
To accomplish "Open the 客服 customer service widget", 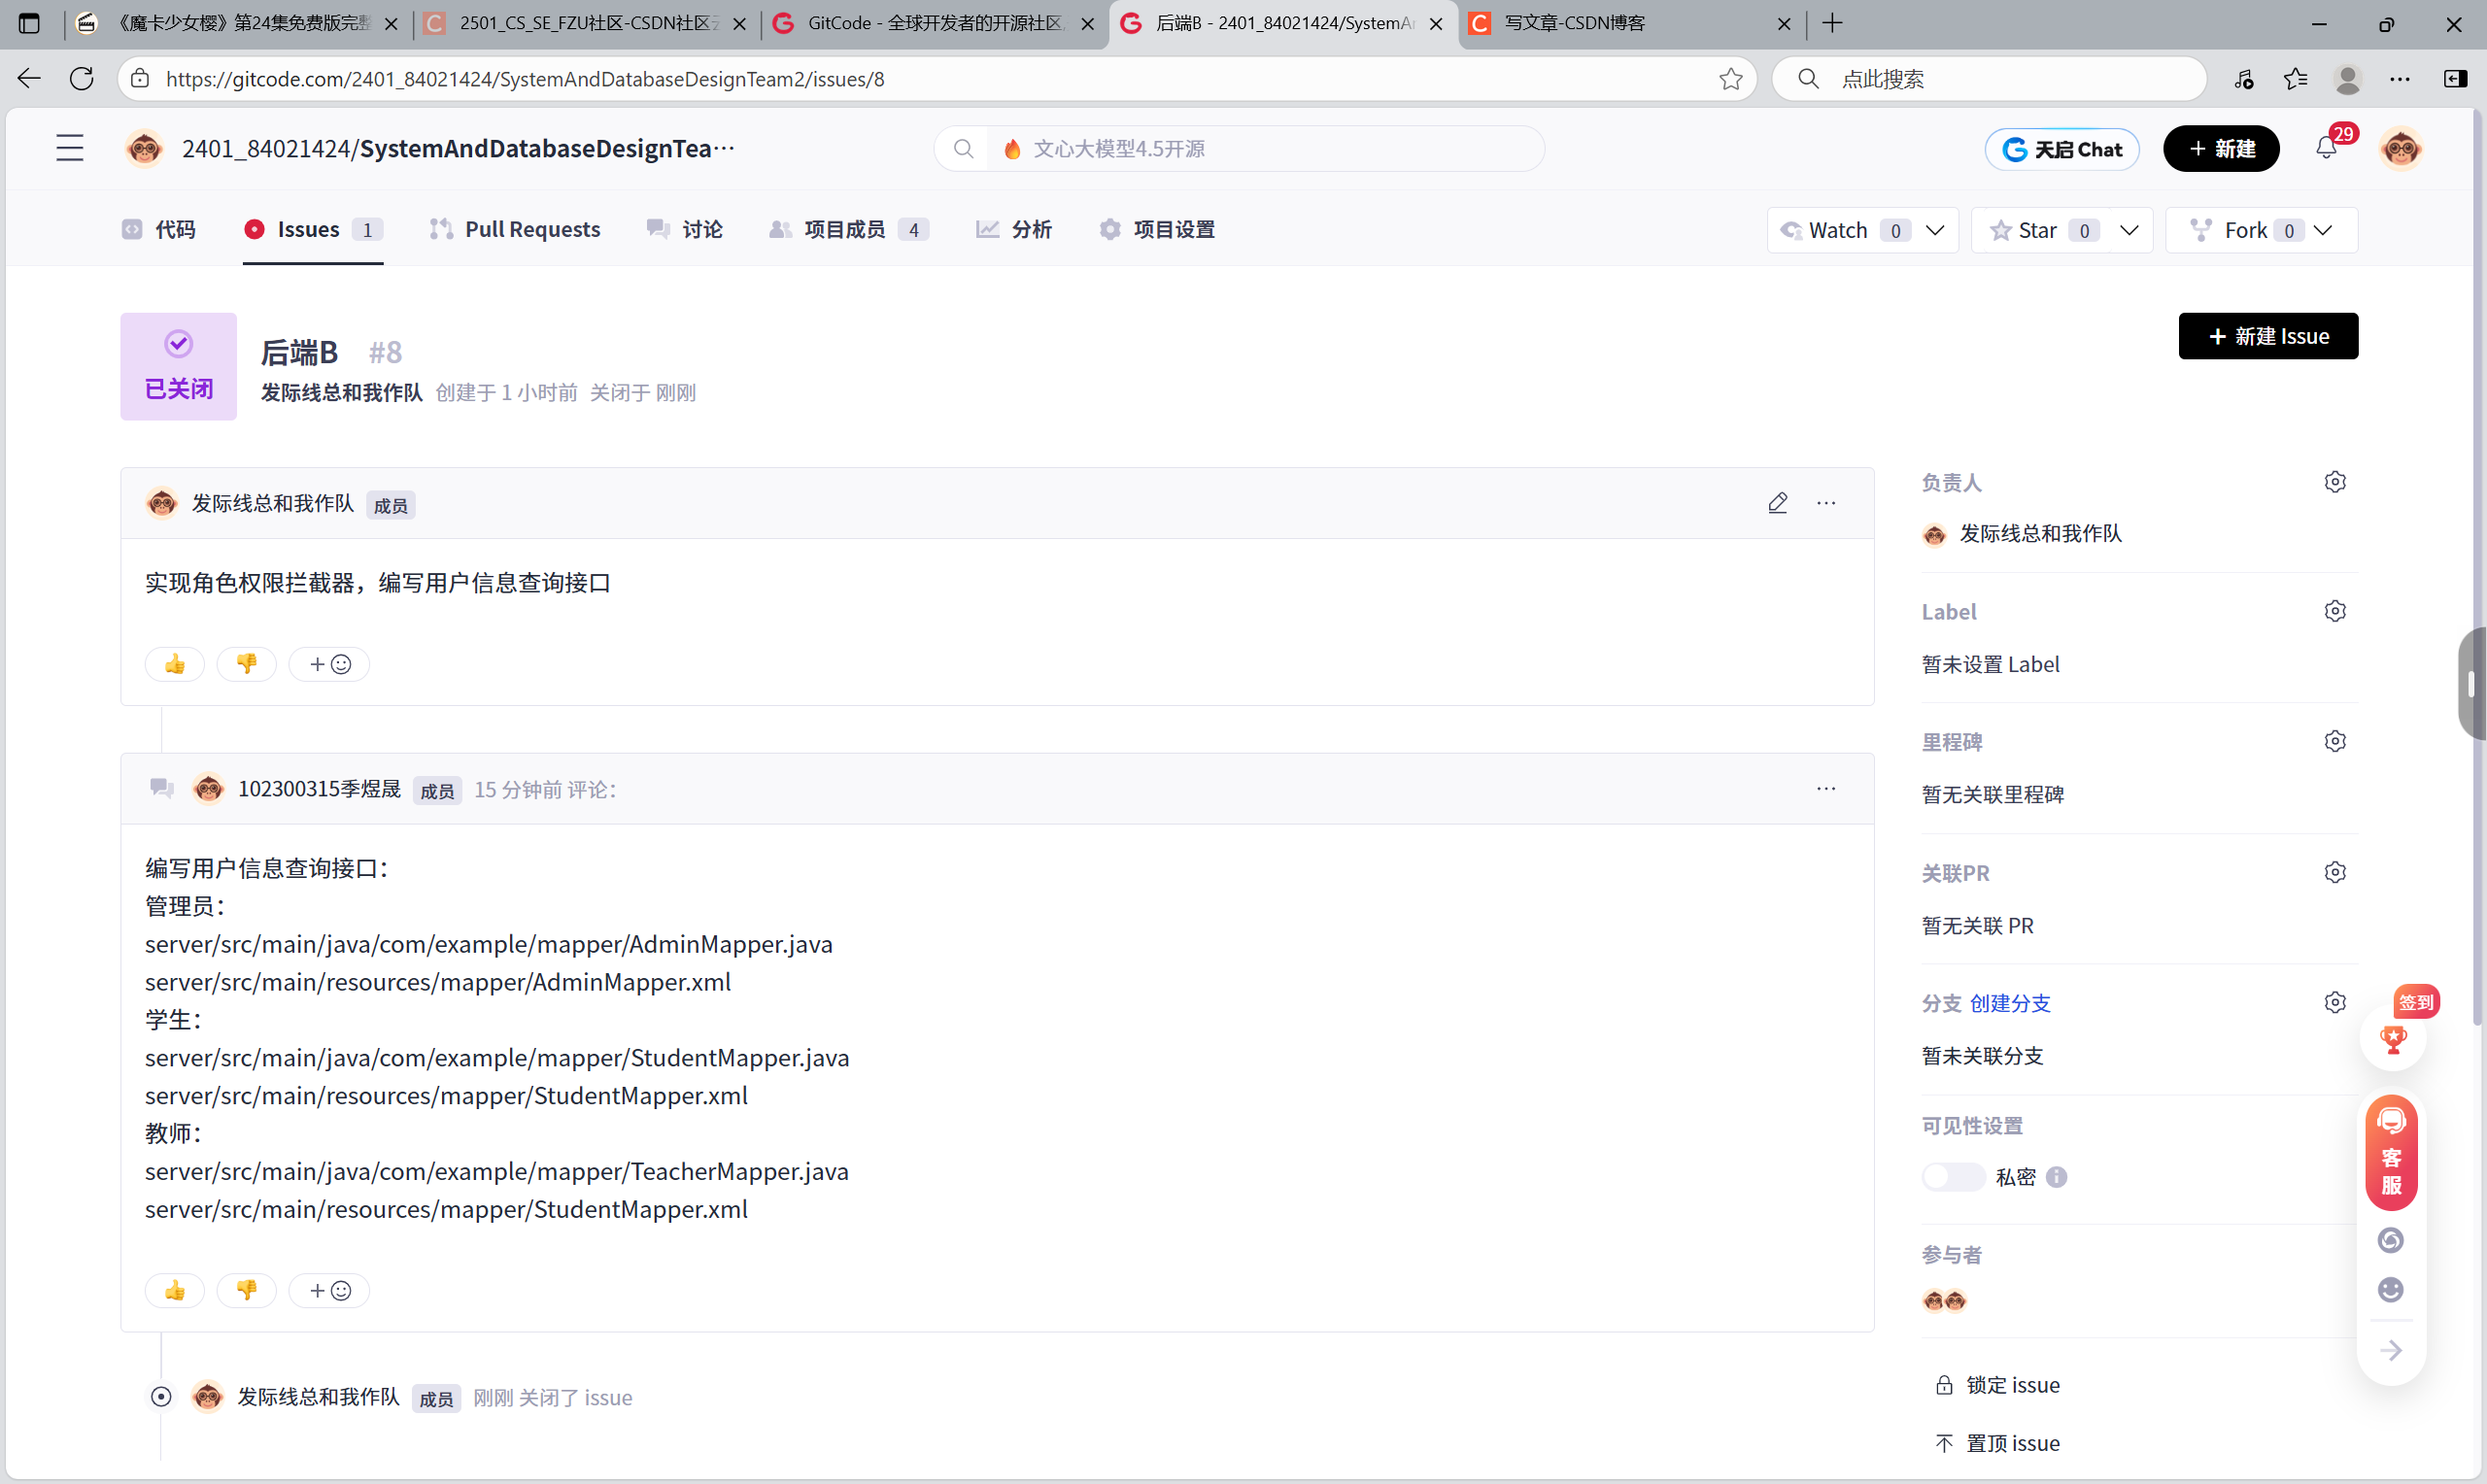I will [2391, 1153].
